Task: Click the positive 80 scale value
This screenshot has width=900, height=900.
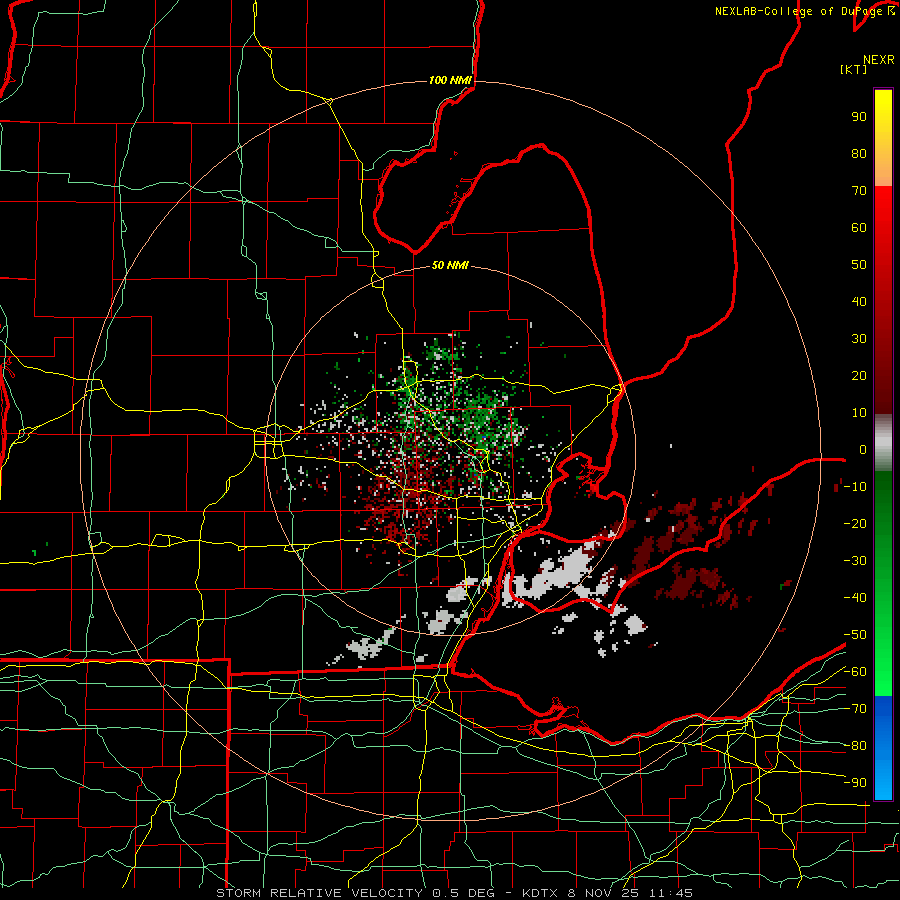Action: [x=859, y=153]
